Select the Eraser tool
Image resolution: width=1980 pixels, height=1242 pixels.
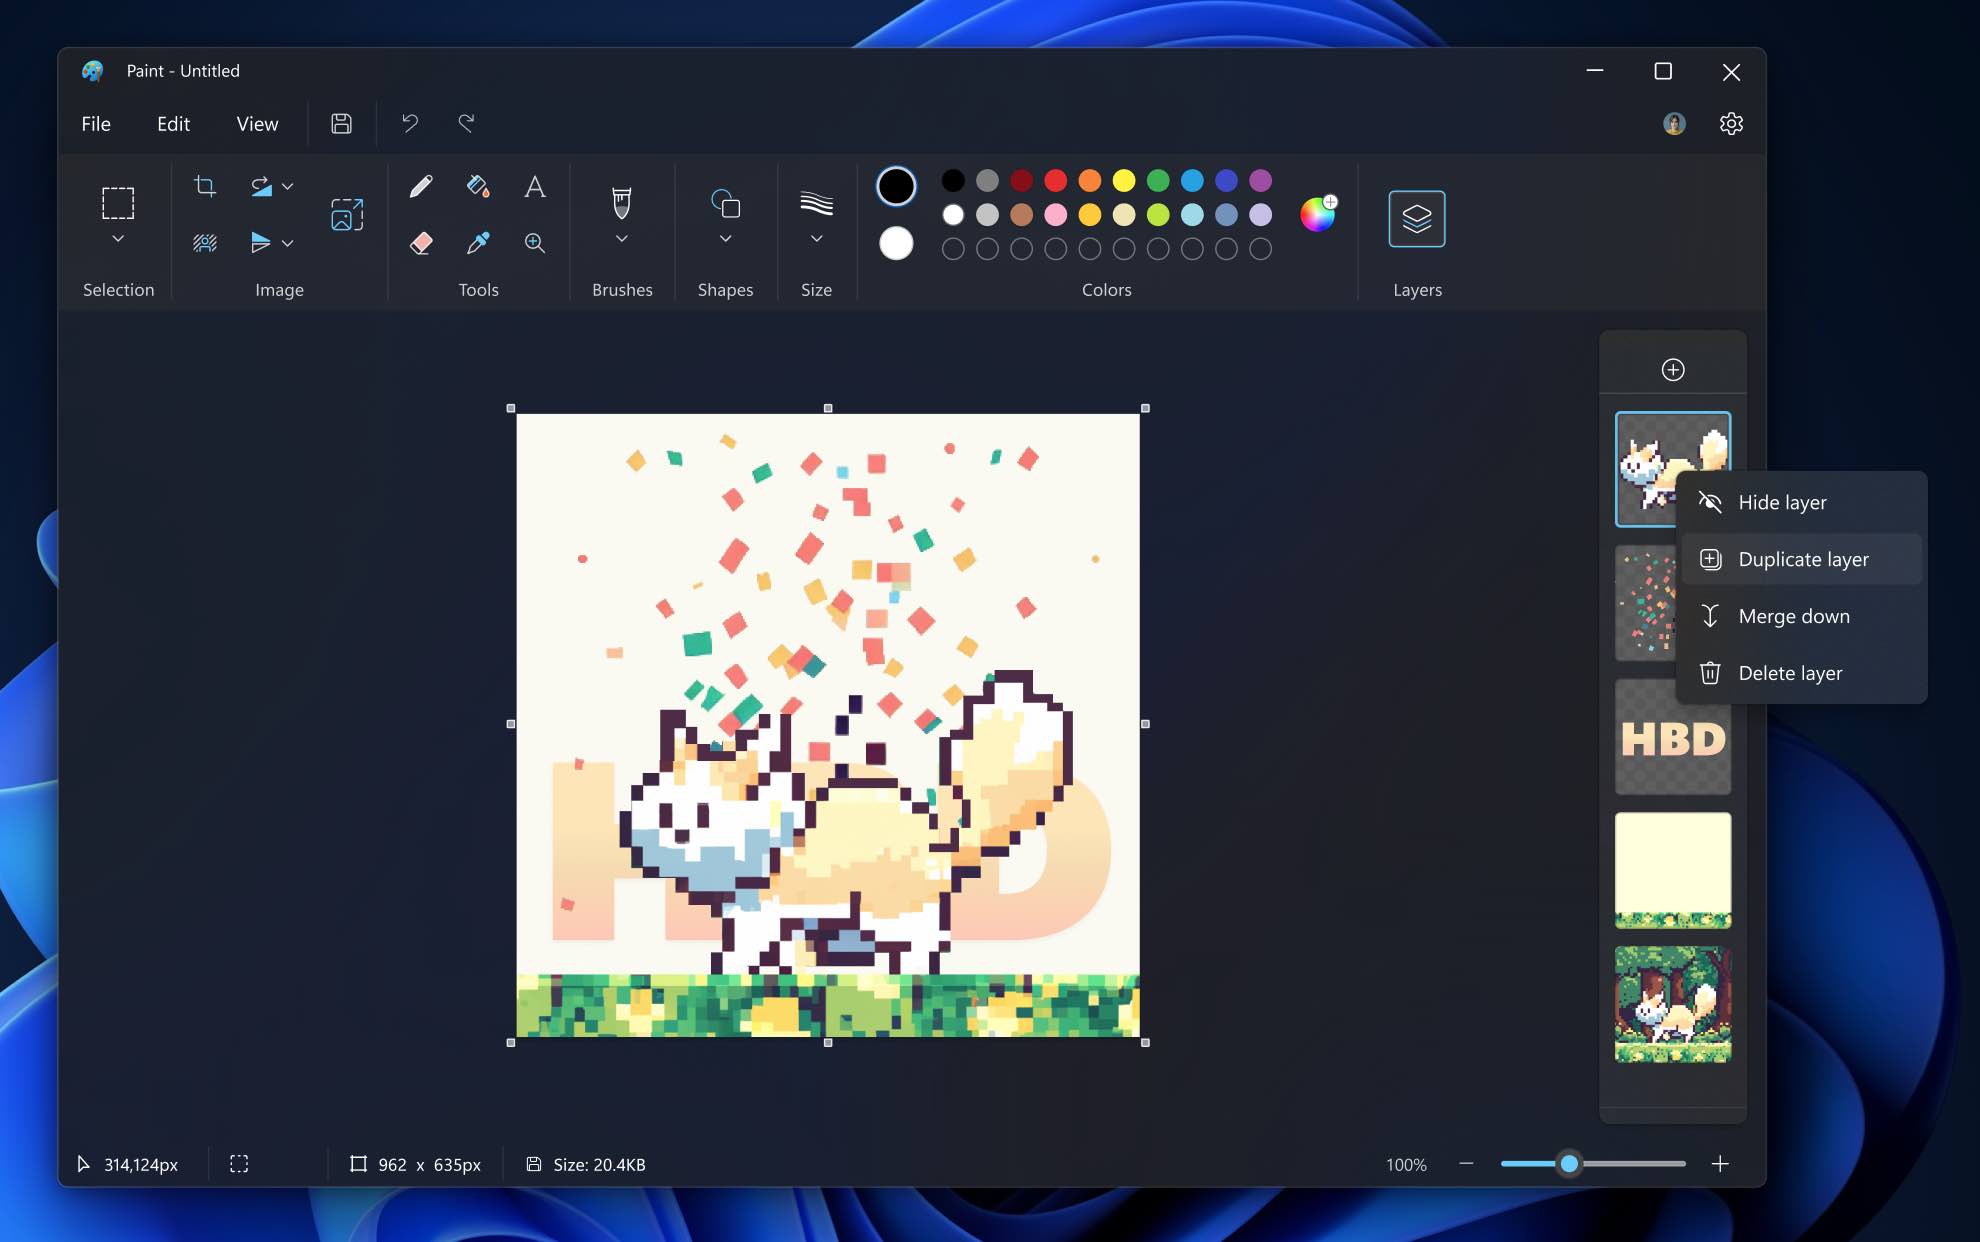coord(421,242)
